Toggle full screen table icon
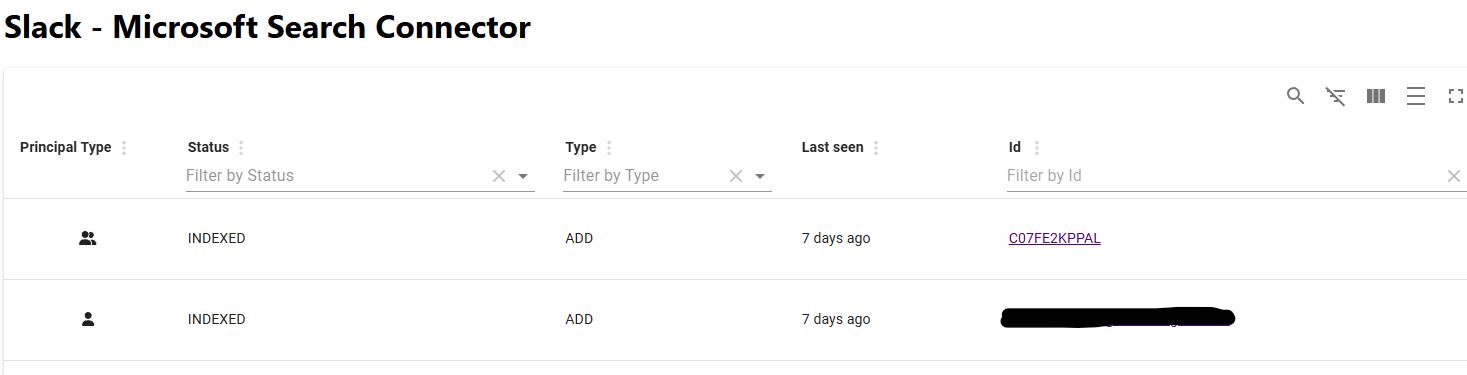1467x375 pixels. (1456, 96)
